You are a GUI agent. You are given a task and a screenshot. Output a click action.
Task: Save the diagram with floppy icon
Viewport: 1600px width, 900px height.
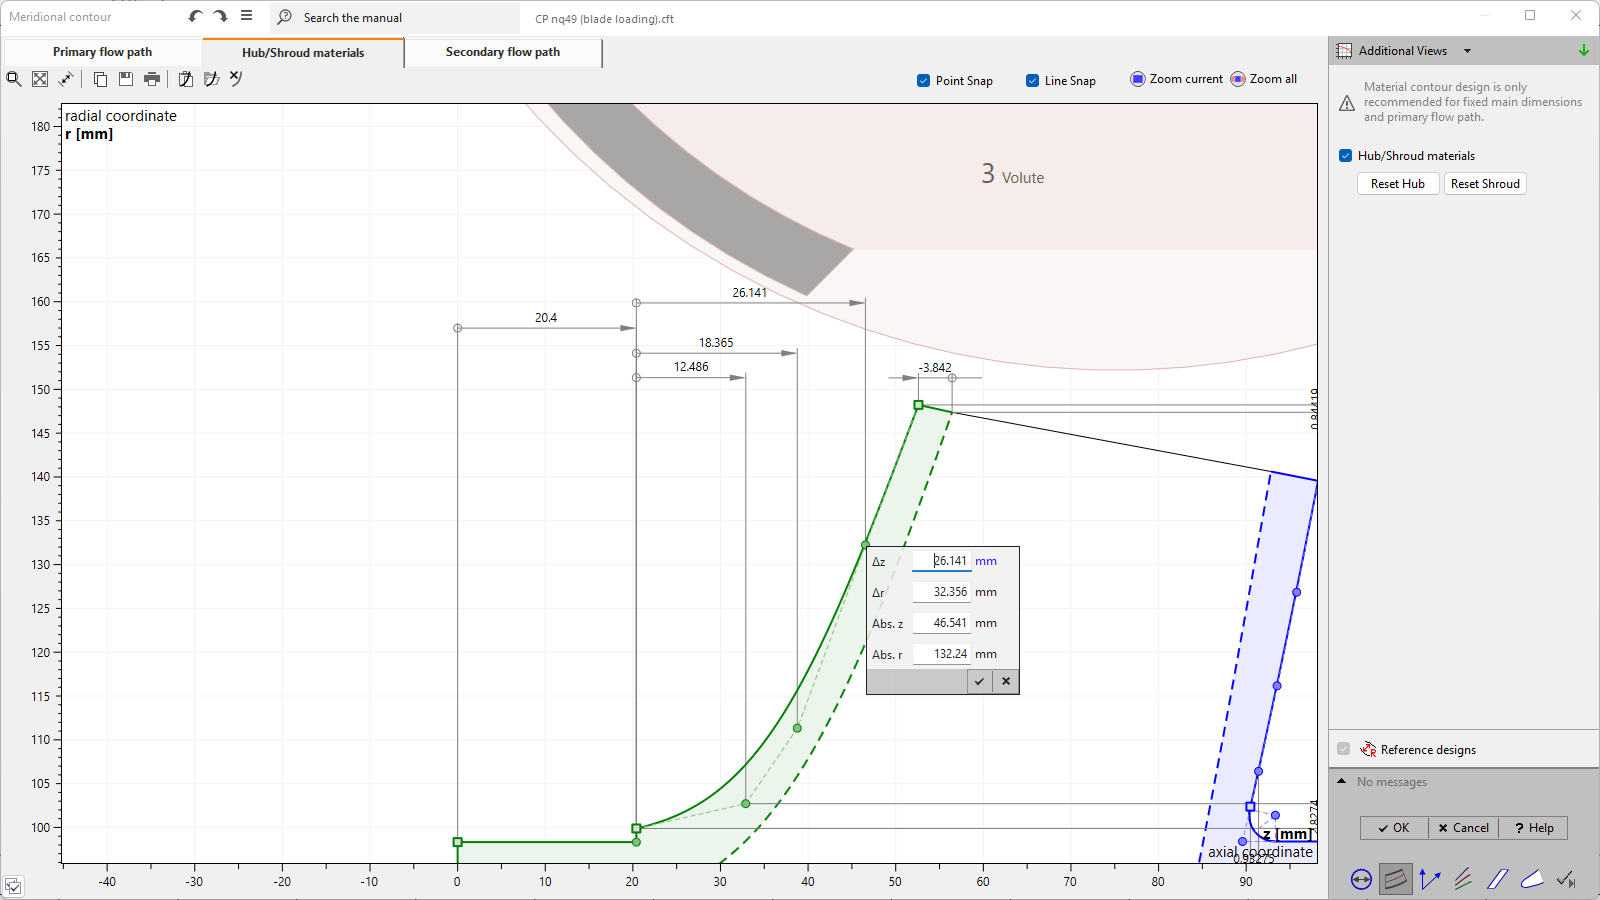point(126,79)
